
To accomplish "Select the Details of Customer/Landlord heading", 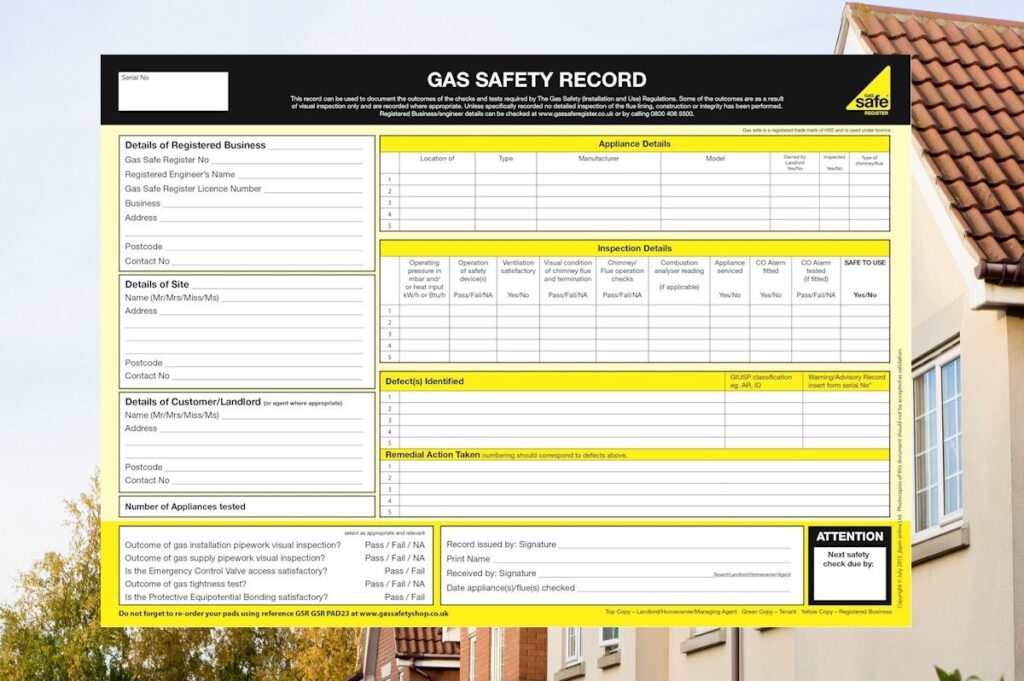I will tap(193, 402).
